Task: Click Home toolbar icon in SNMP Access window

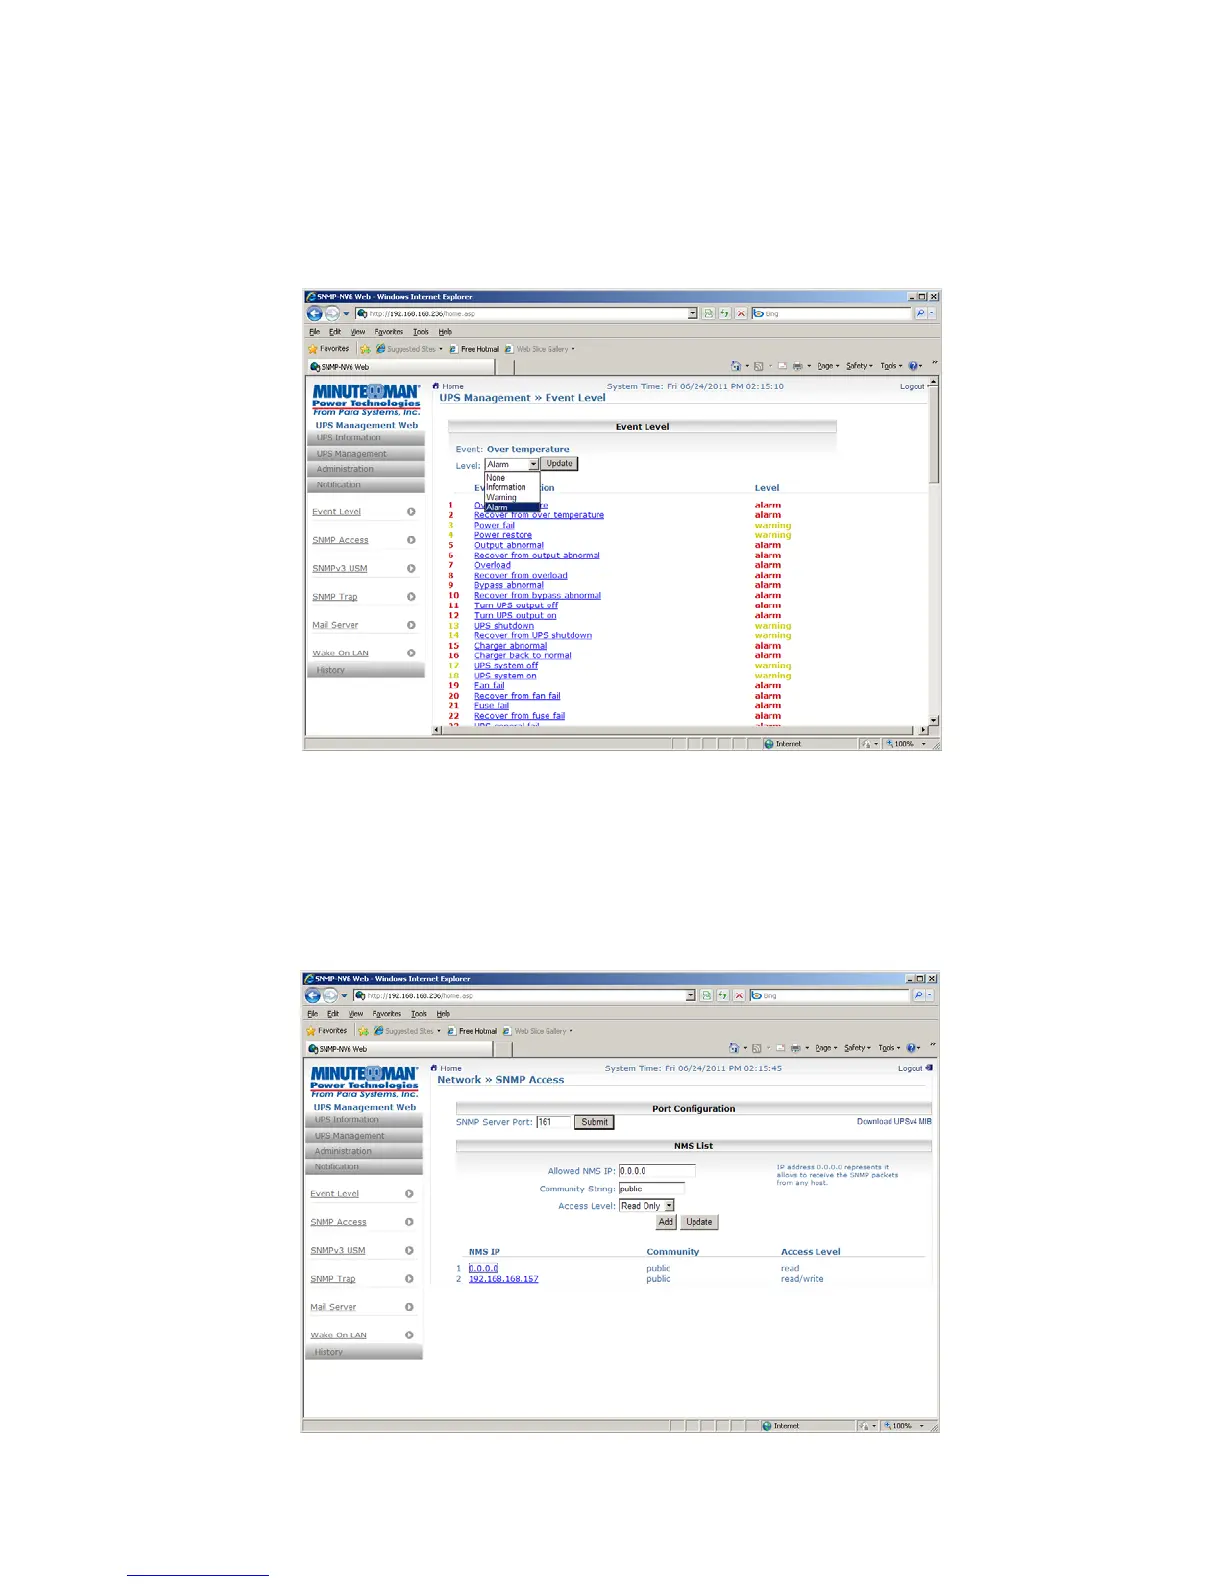Action: pyautogui.click(x=734, y=1048)
